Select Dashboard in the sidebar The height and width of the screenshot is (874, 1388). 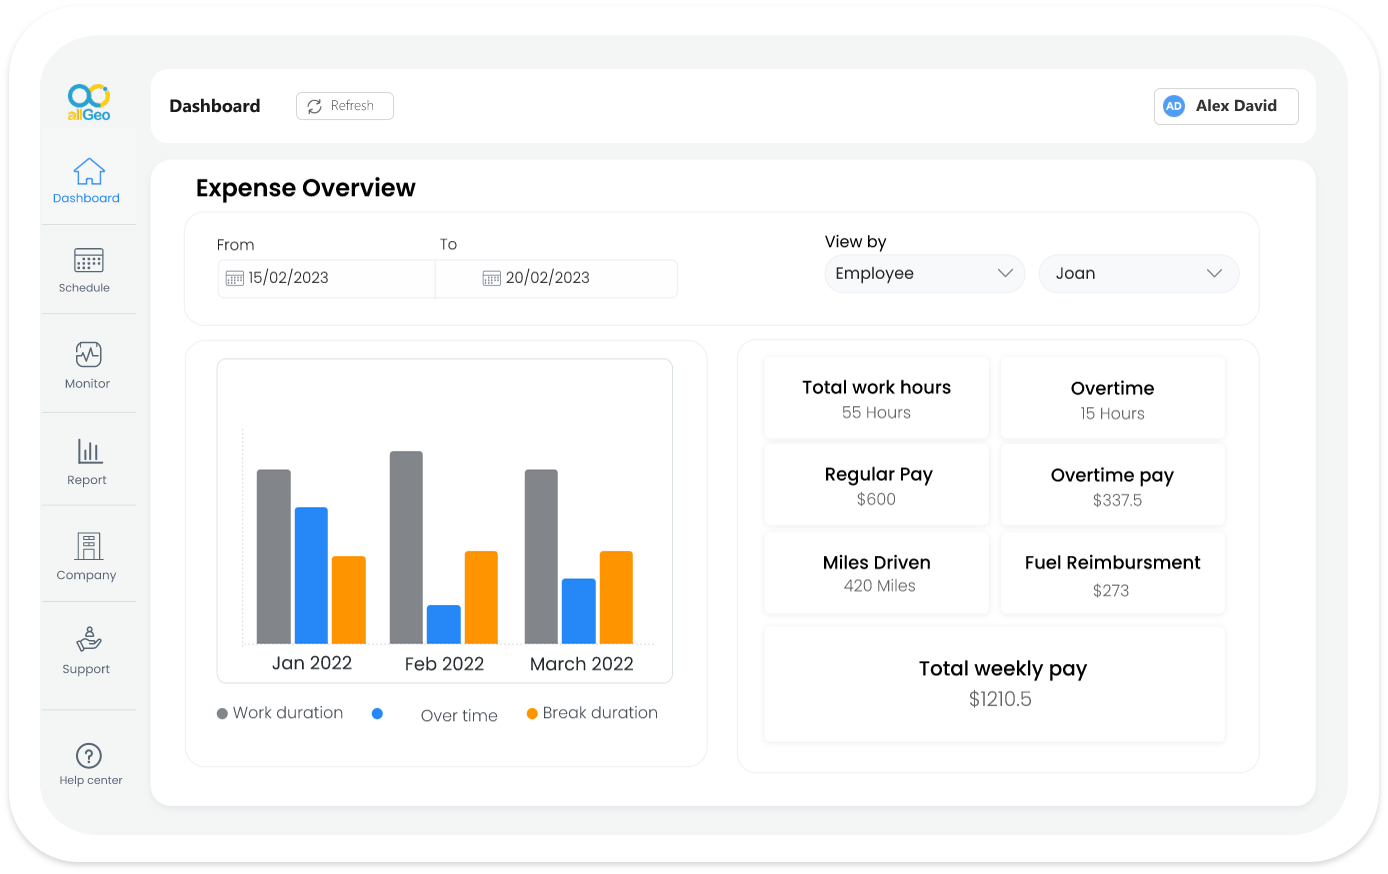(x=87, y=180)
